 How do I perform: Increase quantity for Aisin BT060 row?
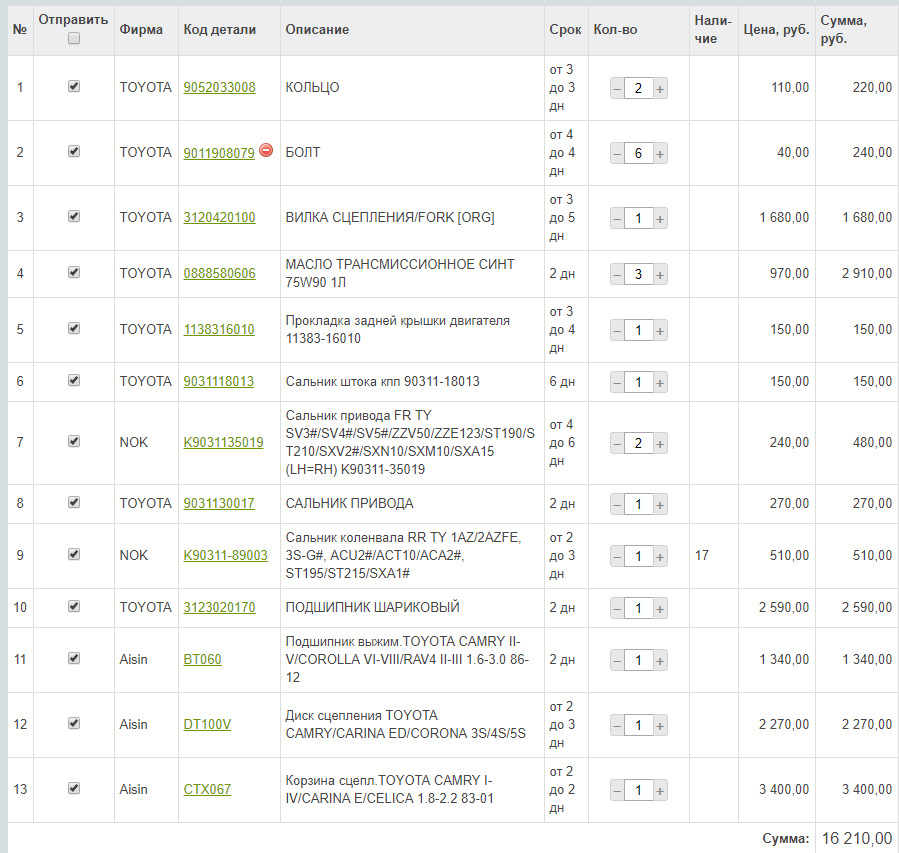[660, 660]
